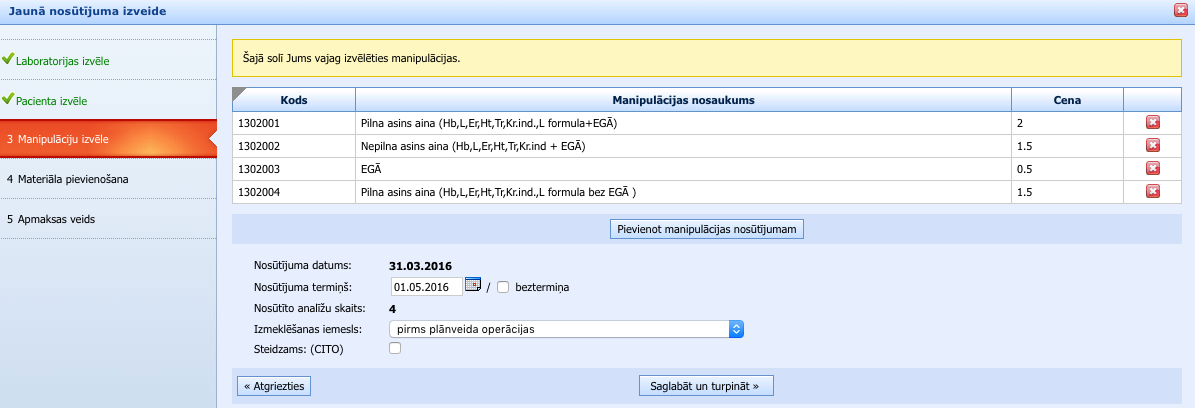Delete row 1302001 with red X icon
This screenshot has height=408, width=1195.
click(1152, 122)
